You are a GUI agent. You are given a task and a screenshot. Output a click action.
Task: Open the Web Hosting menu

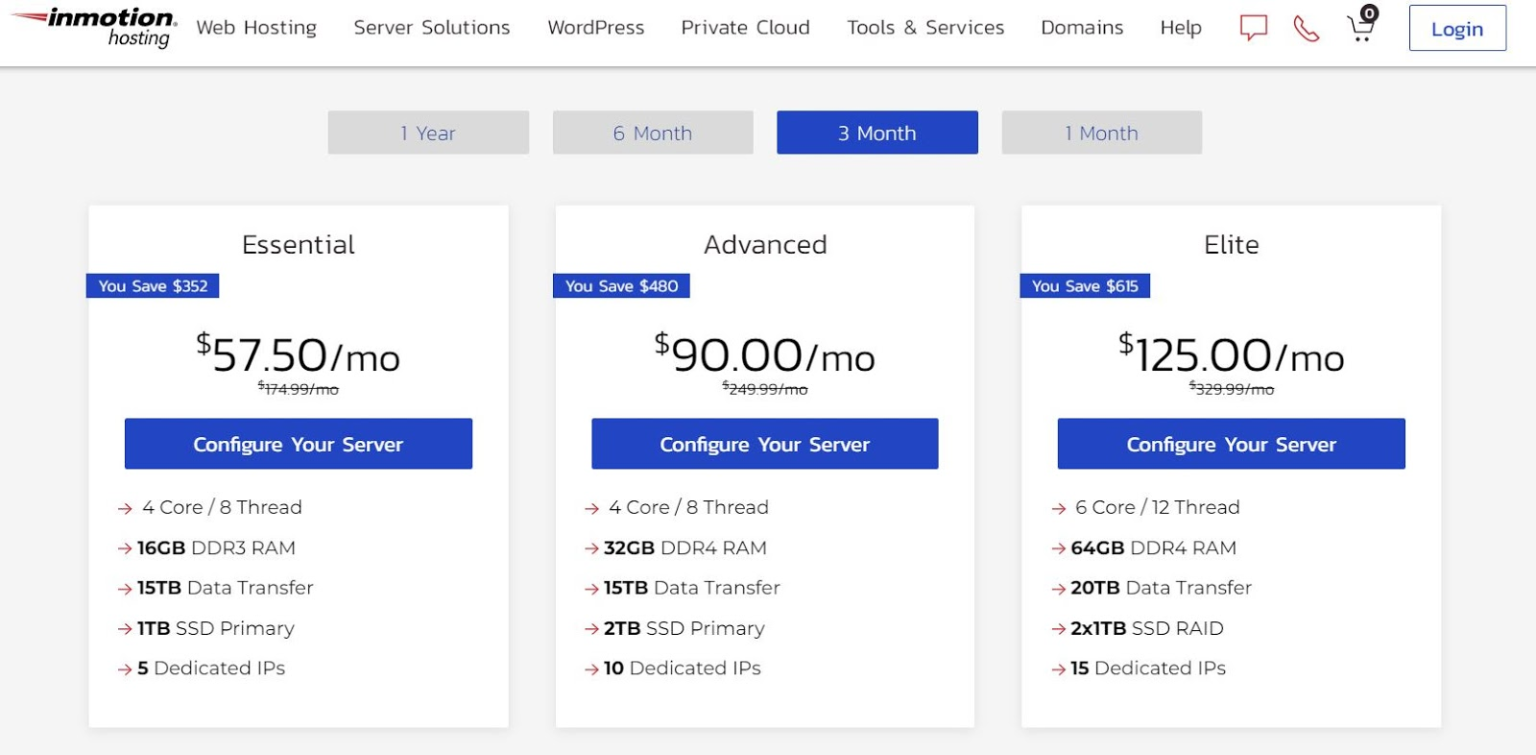click(x=256, y=28)
